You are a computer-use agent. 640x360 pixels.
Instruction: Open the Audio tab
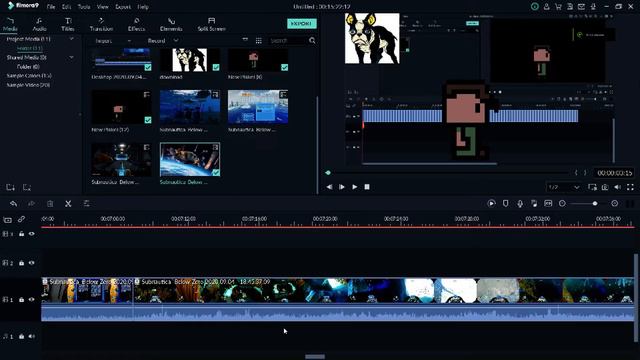[x=39, y=24]
